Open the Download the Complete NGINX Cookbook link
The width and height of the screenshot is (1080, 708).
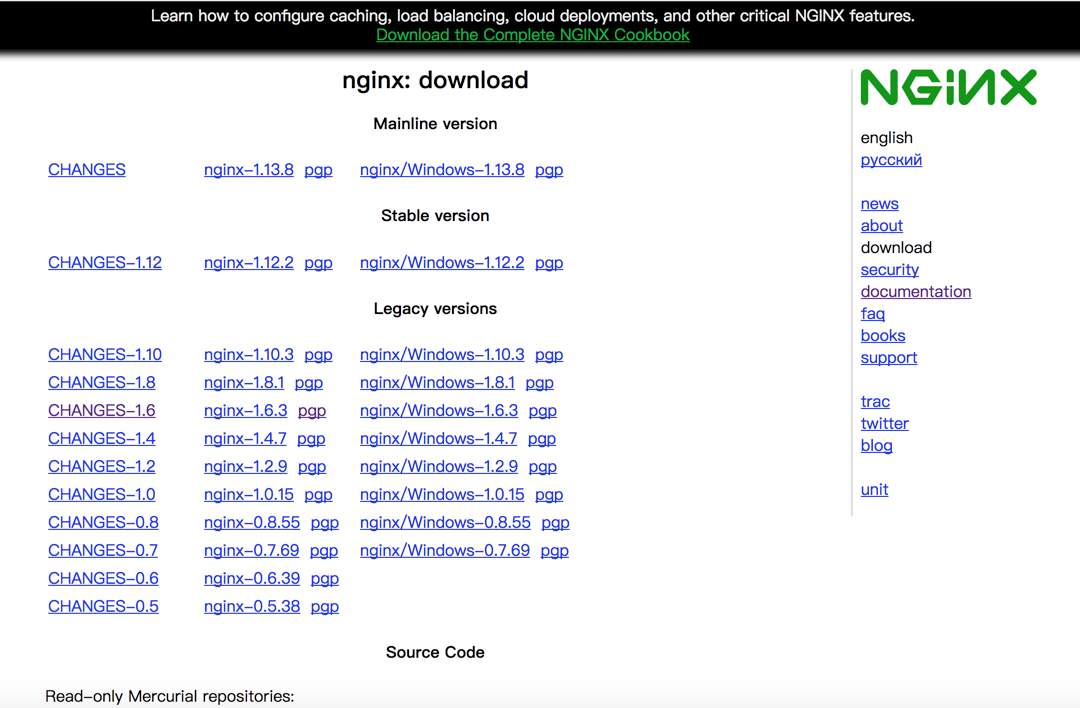(x=532, y=35)
